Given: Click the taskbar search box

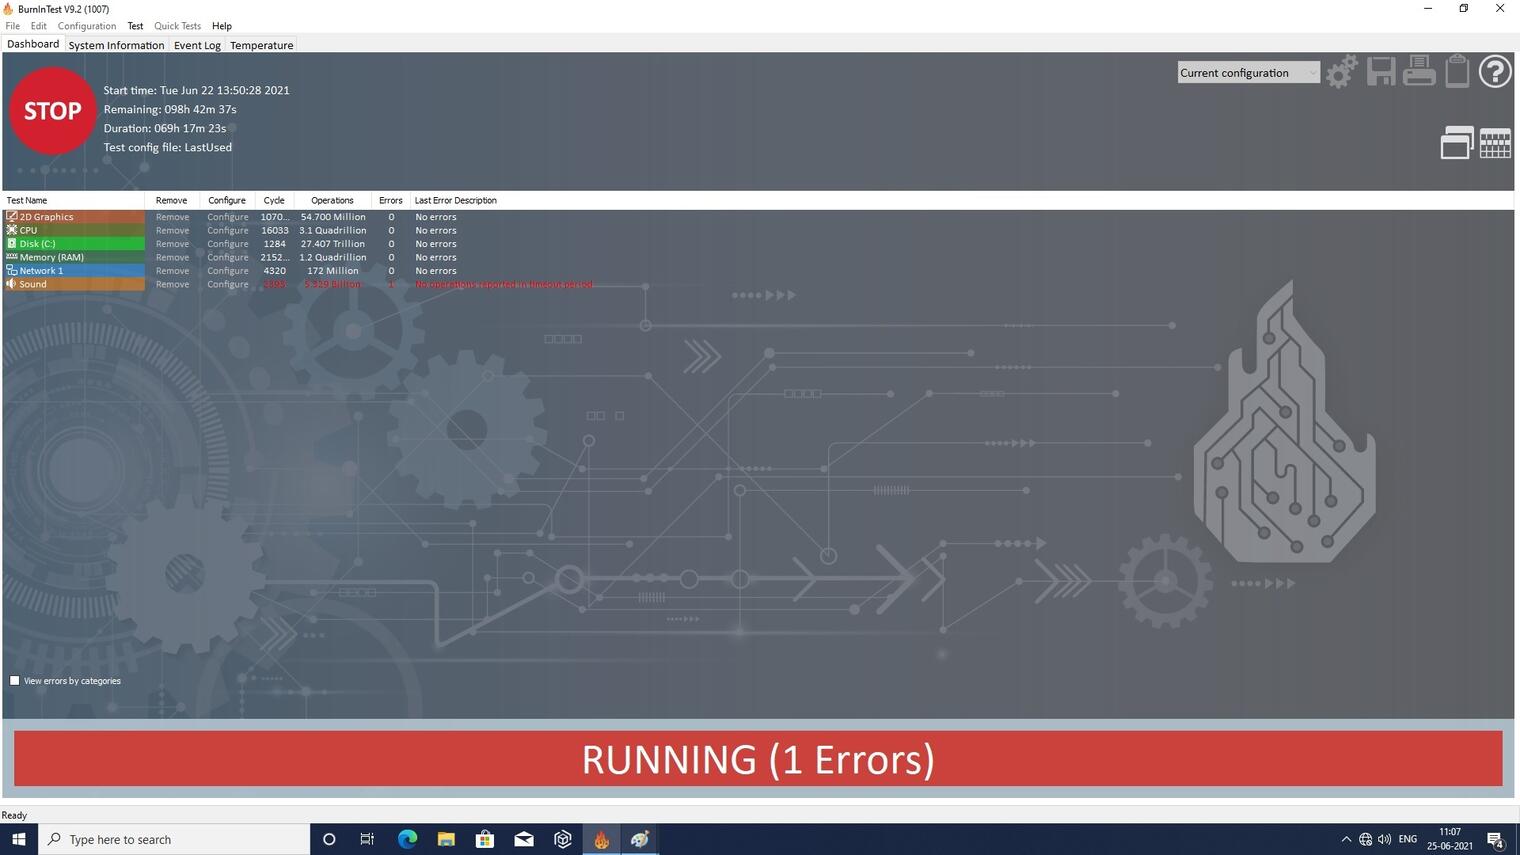Looking at the screenshot, I should [x=174, y=839].
